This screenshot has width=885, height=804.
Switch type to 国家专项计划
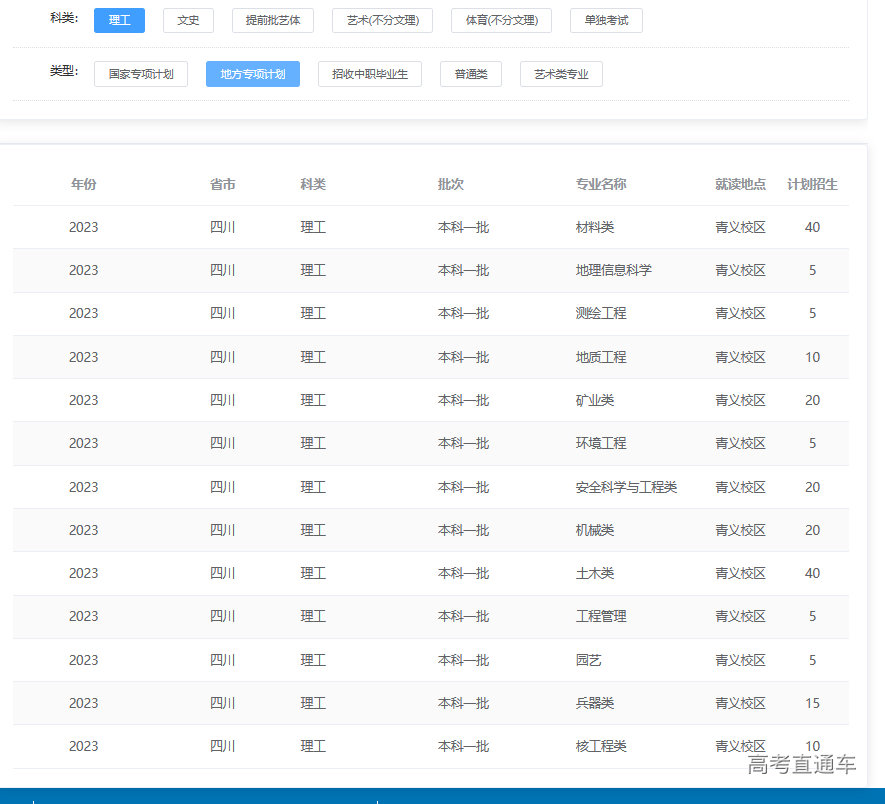141,74
